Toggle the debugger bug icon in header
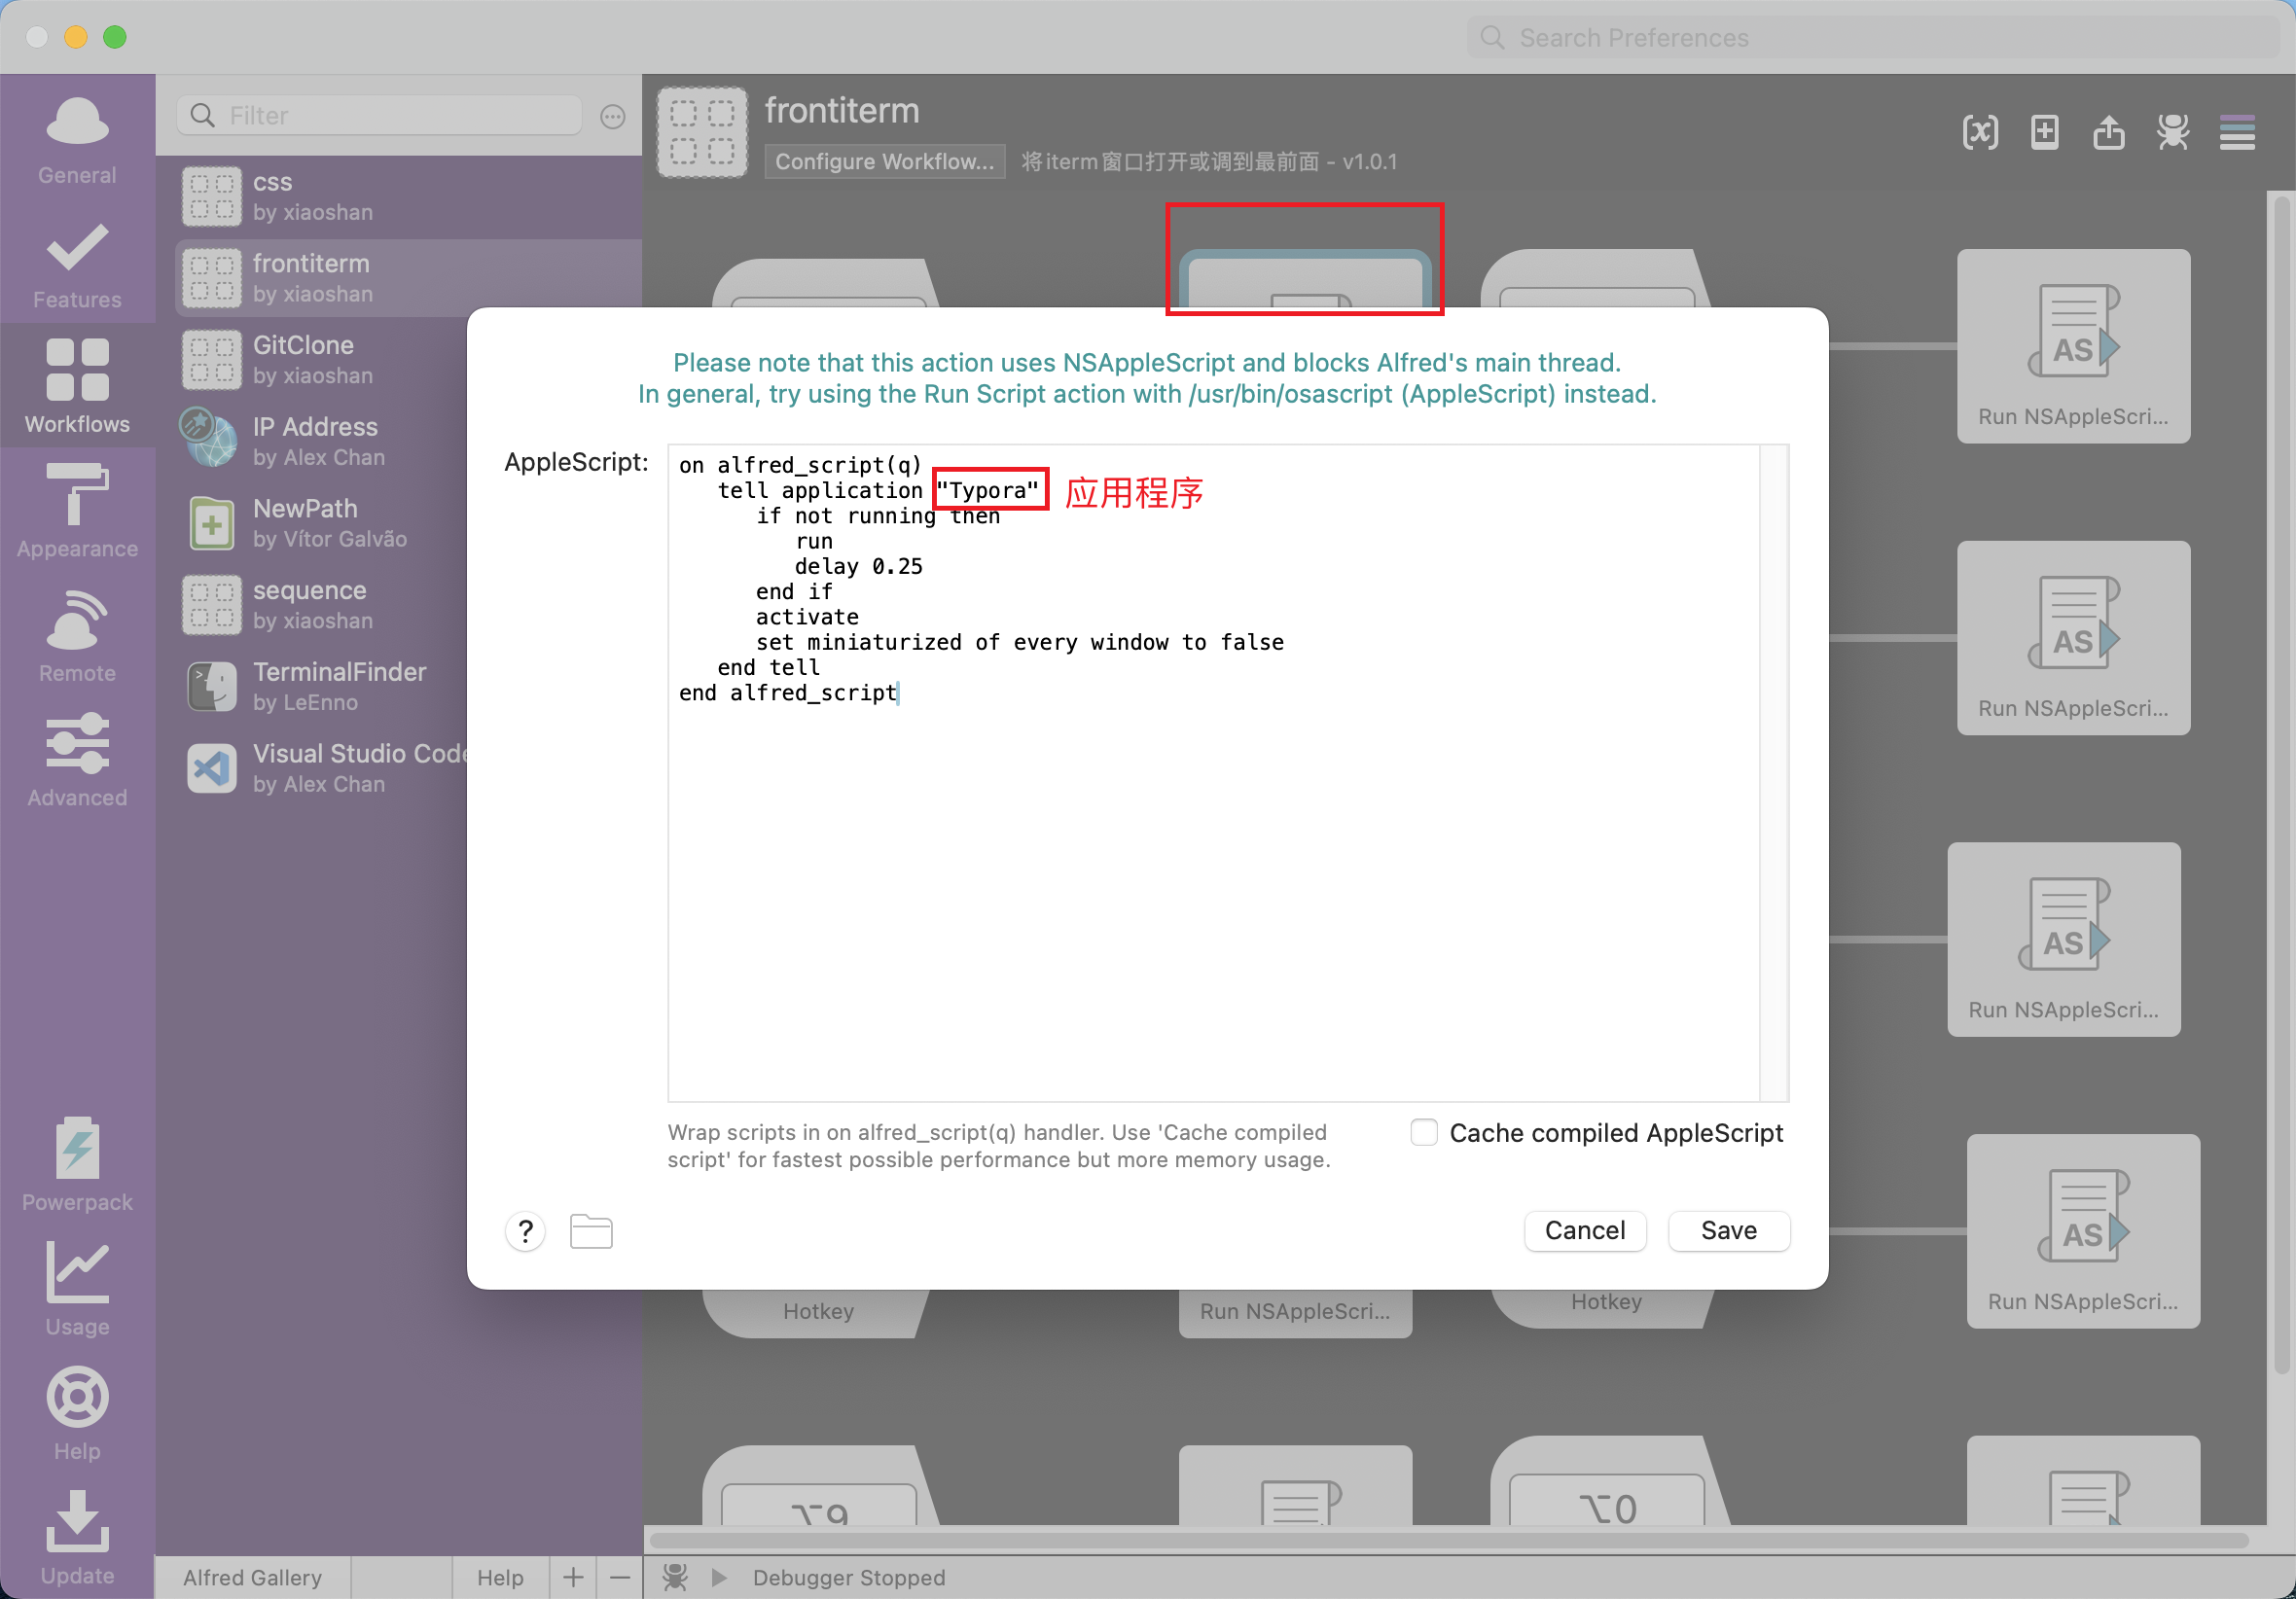 click(x=2173, y=132)
